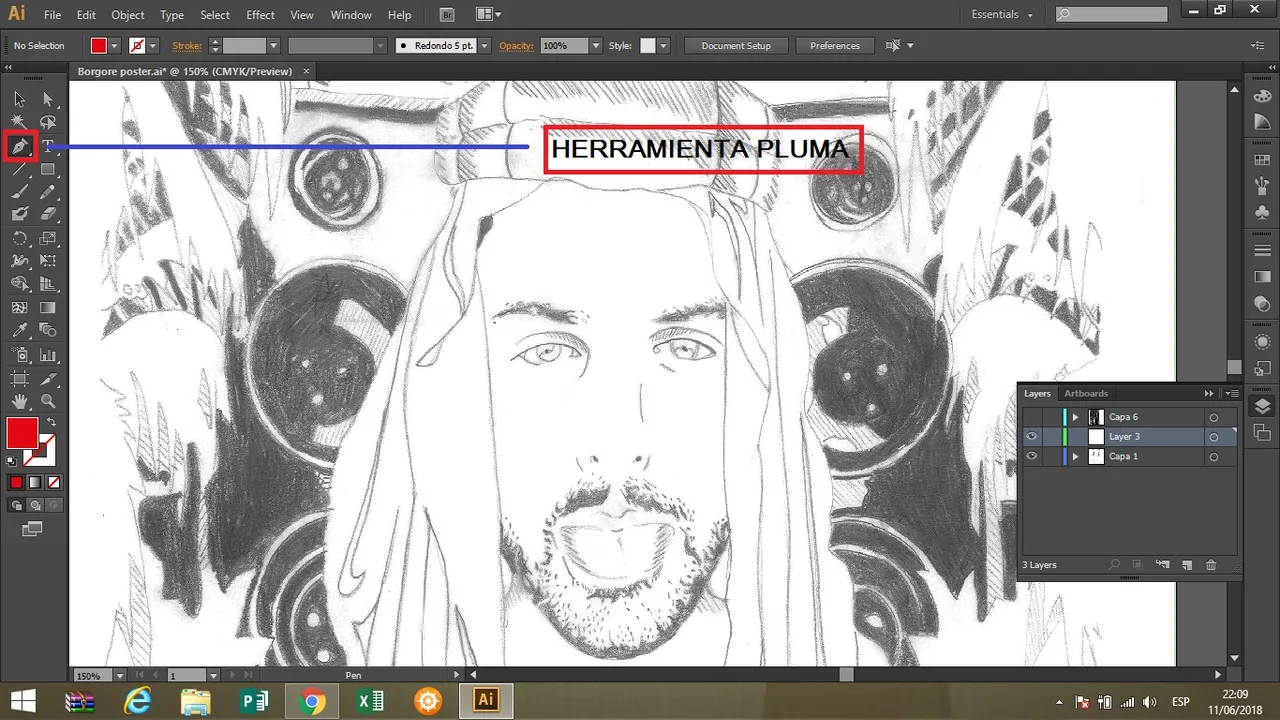Viewport: 1280px width, 720px height.
Task: Open the Style dropdown
Action: 663,46
